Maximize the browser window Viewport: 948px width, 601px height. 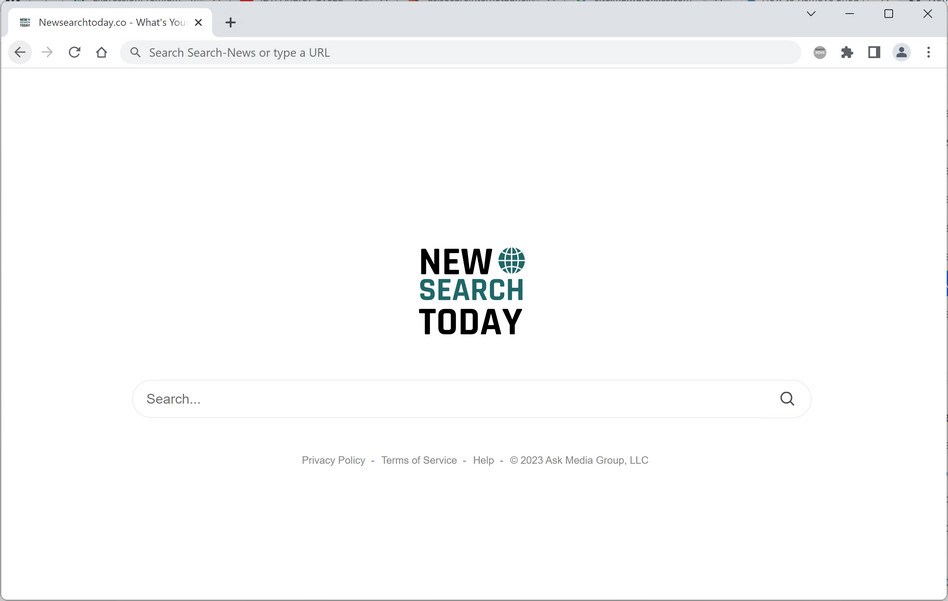pyautogui.click(x=888, y=13)
